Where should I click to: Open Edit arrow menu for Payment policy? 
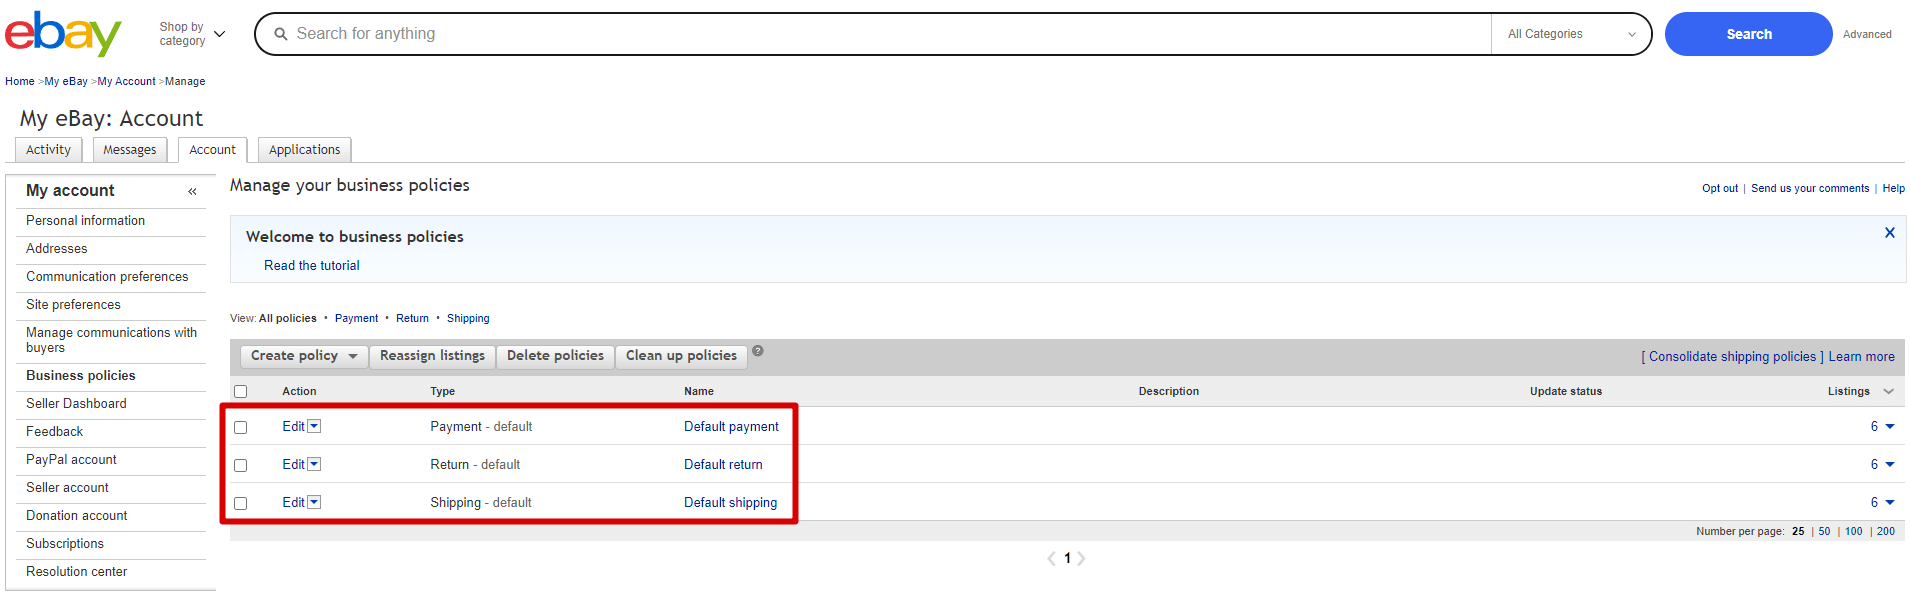pyautogui.click(x=314, y=426)
